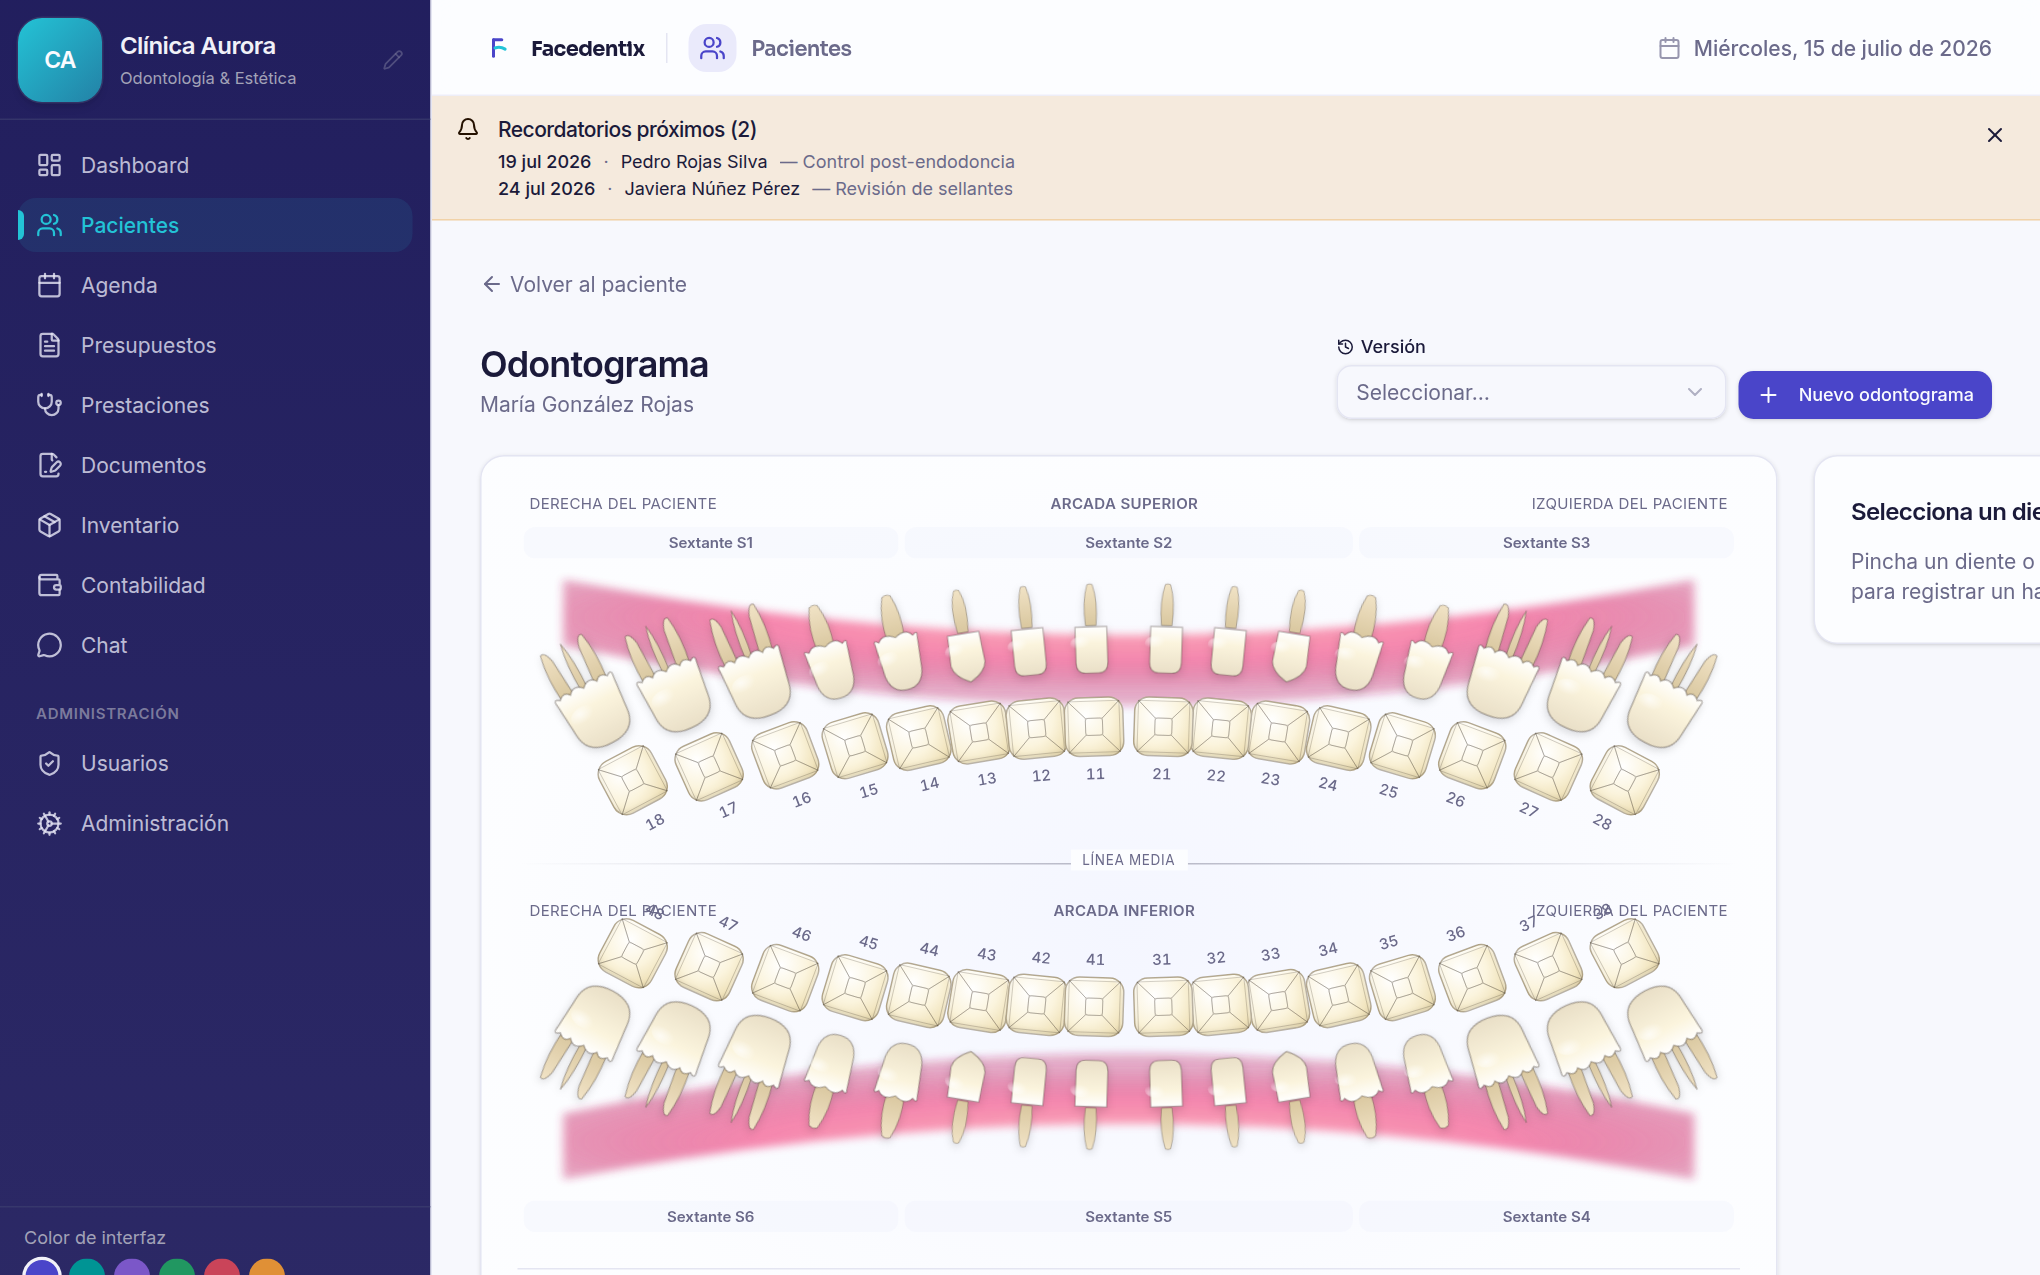Select the teal interface color swatch
This screenshot has width=2040, height=1275.
87,1268
